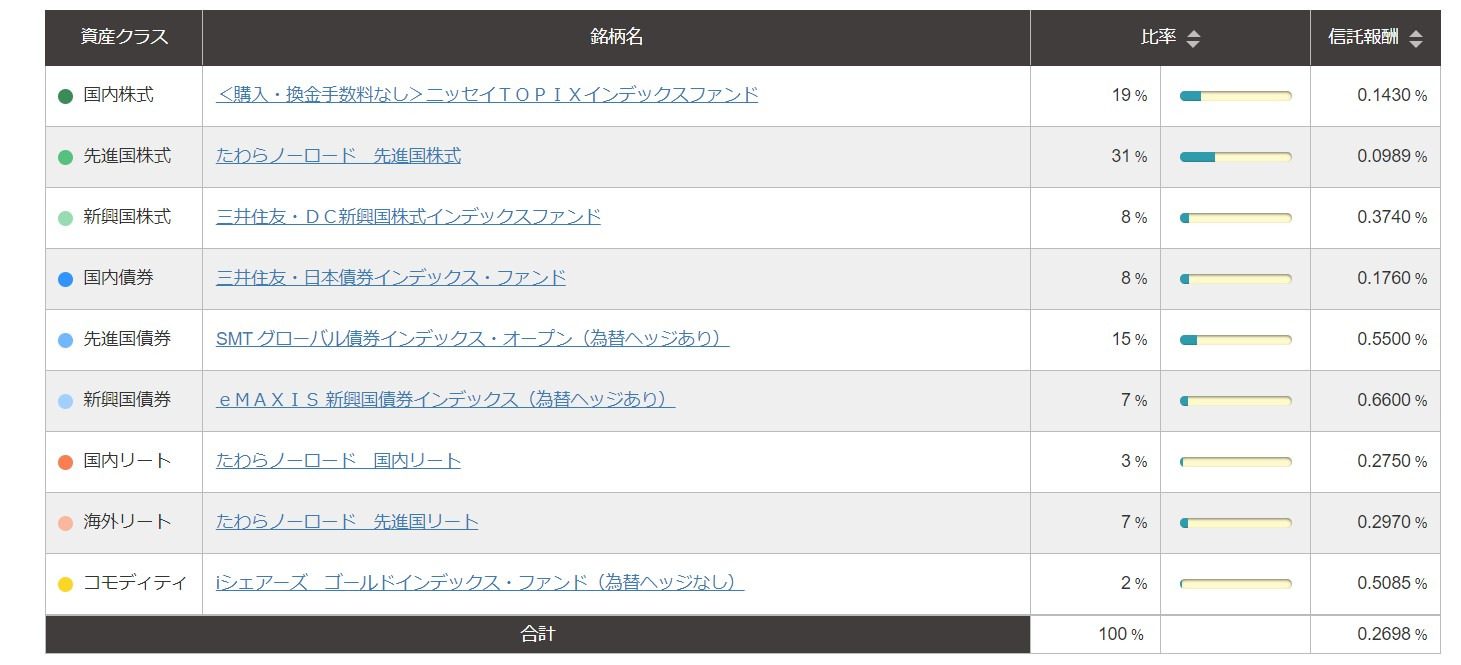Viewport: 1461px width, 665px height.
Task: Open たわらノーロード 国内リート link
Action: 338,461
